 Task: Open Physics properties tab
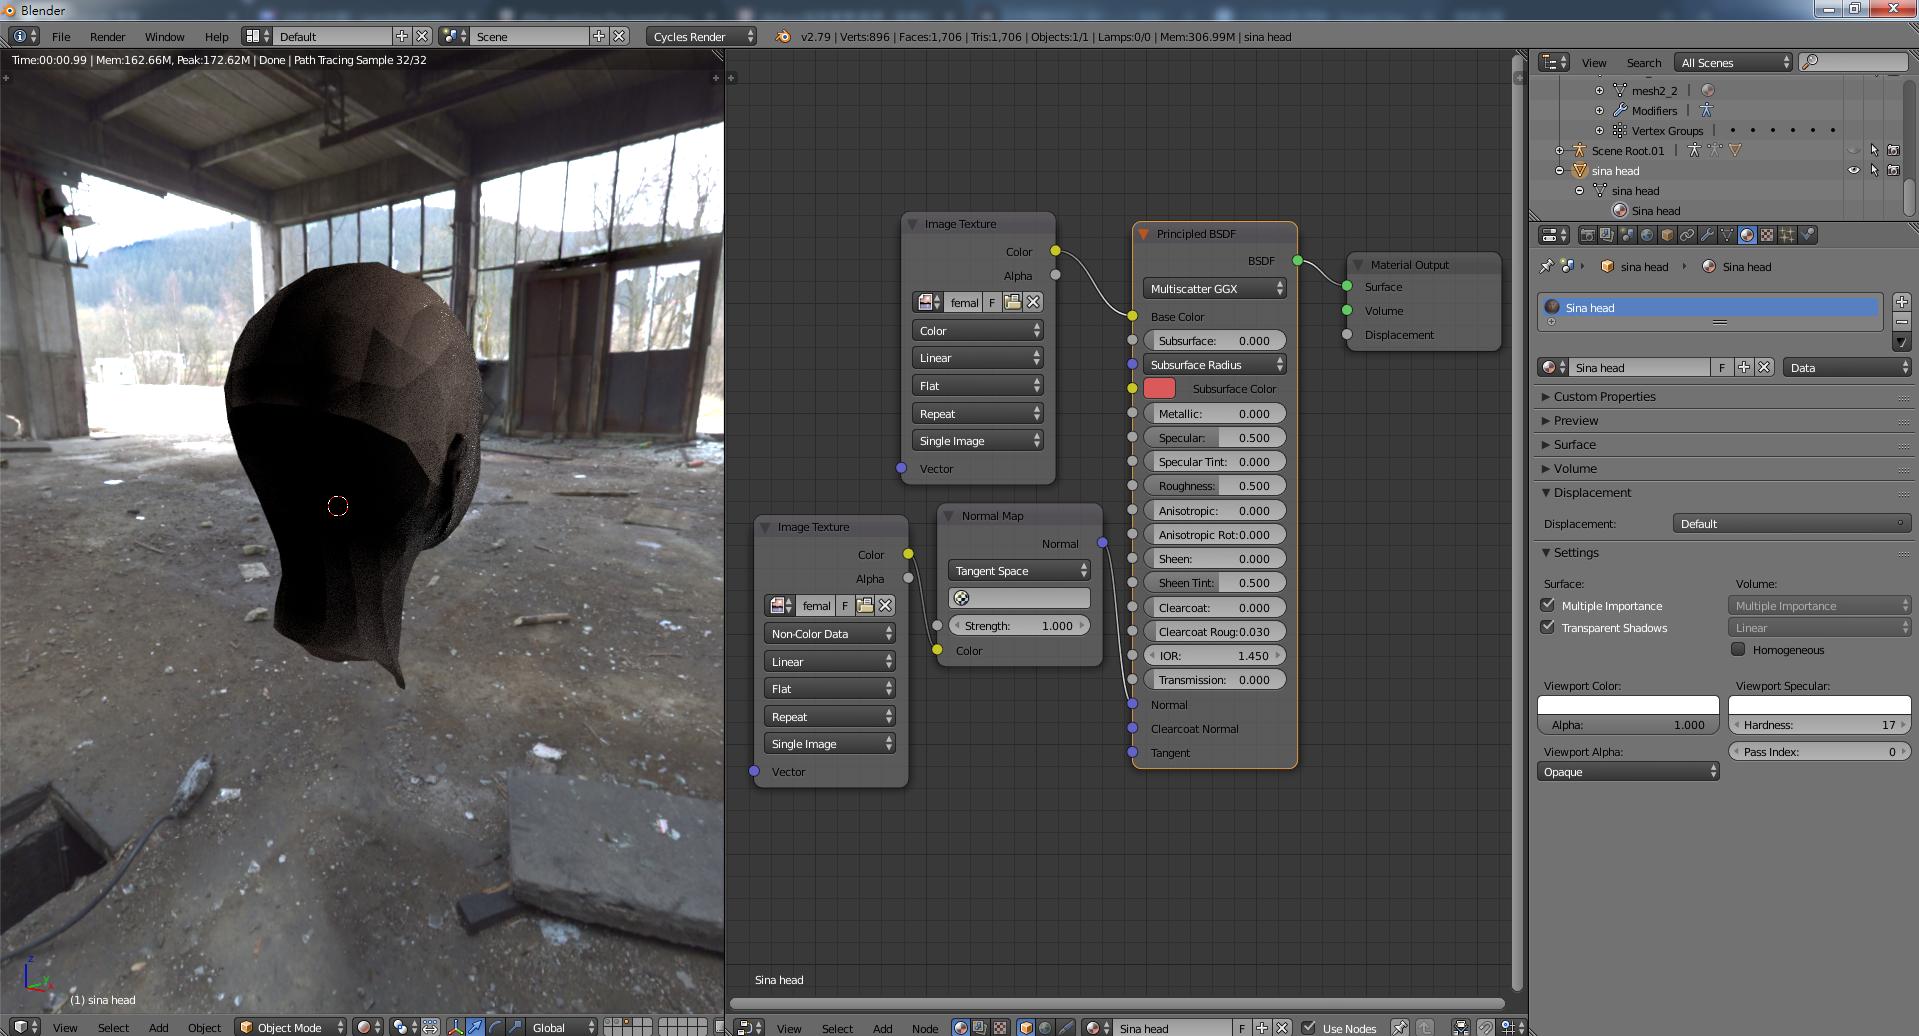1807,235
